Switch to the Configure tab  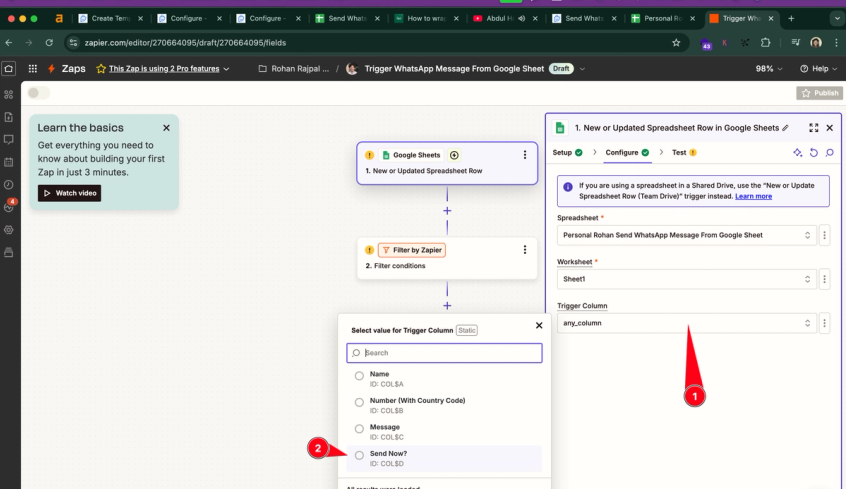coord(627,153)
